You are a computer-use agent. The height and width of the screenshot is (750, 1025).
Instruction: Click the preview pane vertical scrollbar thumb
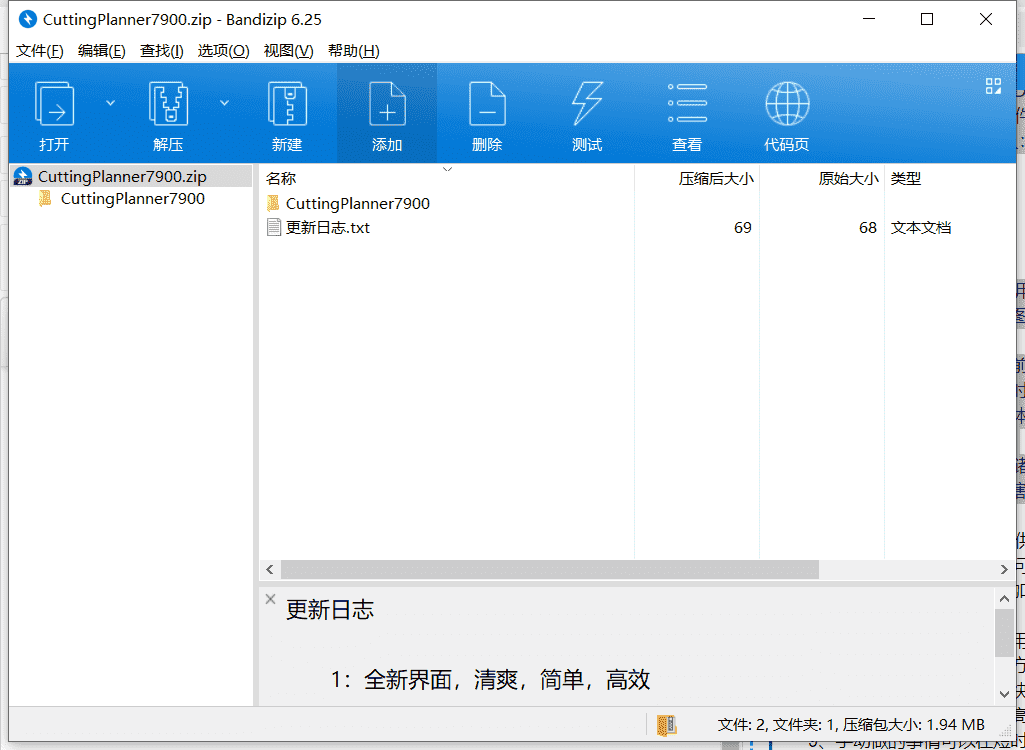click(1004, 633)
